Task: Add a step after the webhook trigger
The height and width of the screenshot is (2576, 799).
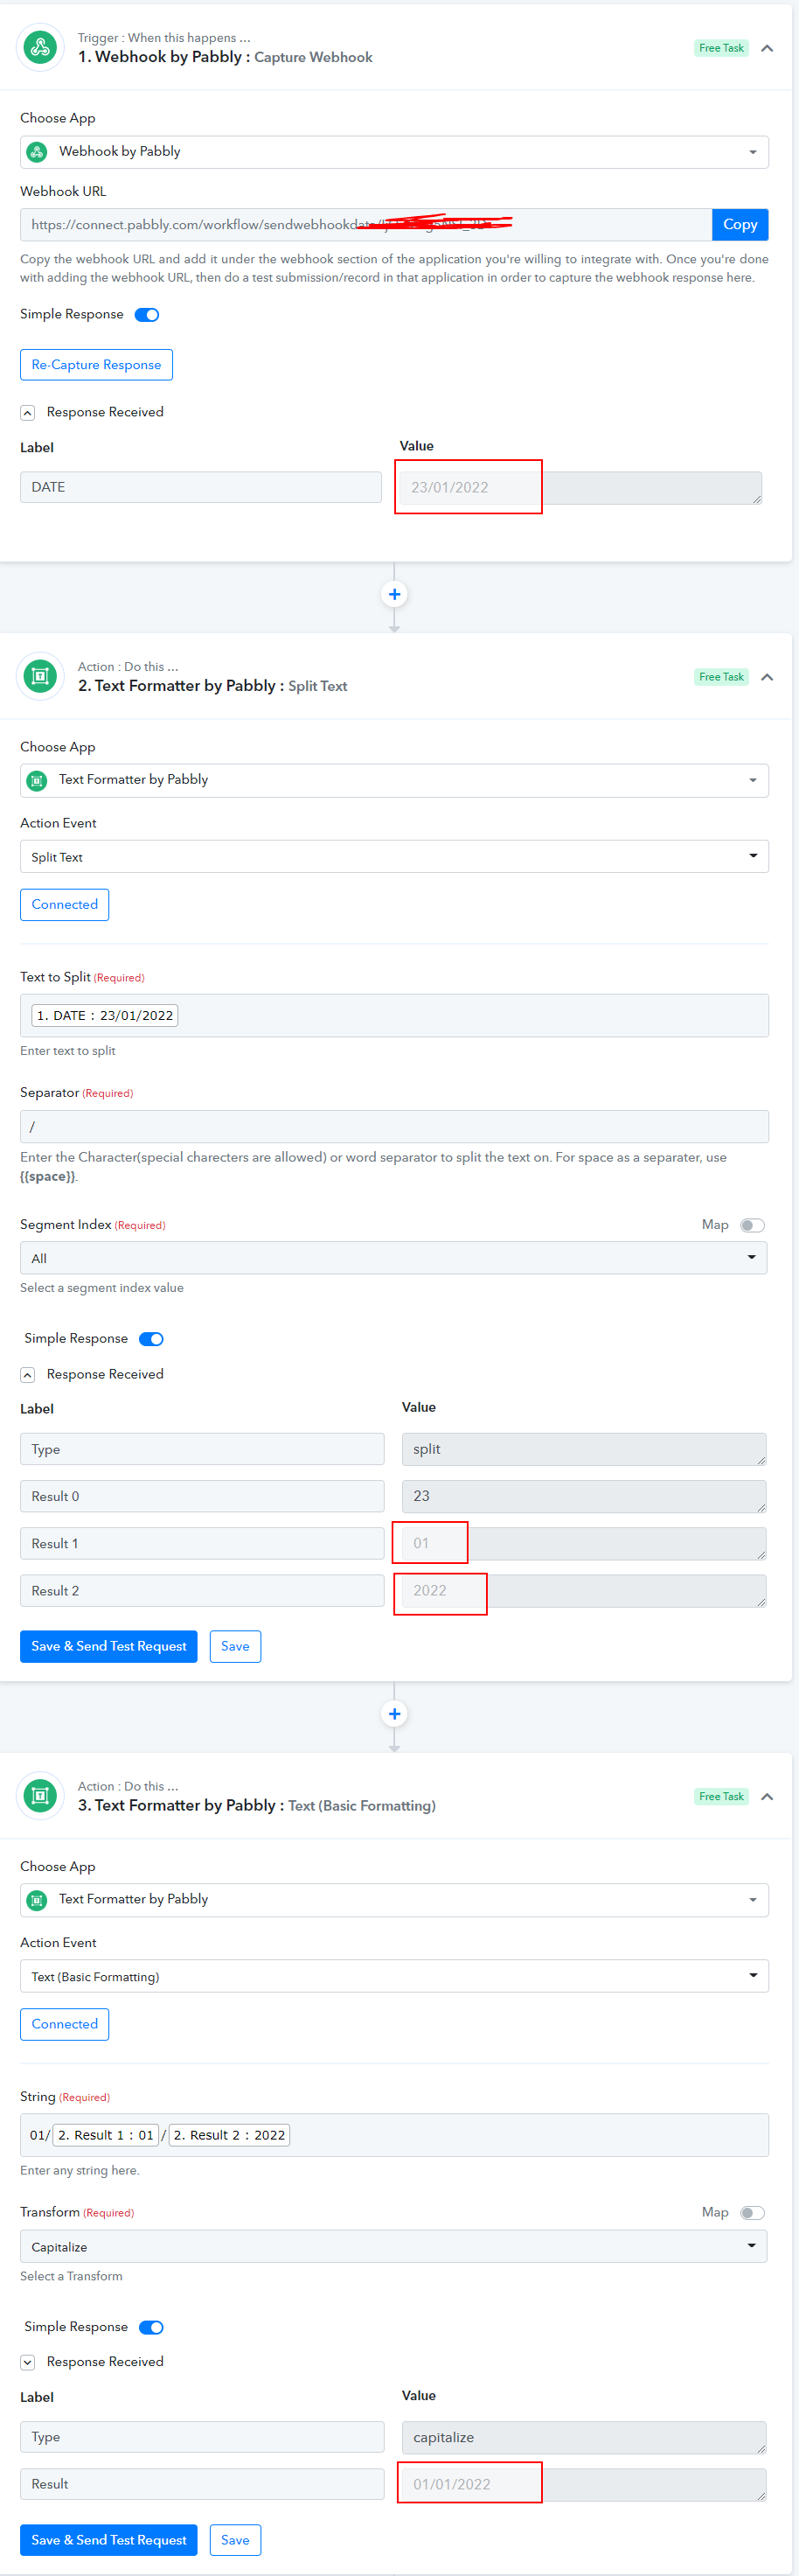Action: 394,594
